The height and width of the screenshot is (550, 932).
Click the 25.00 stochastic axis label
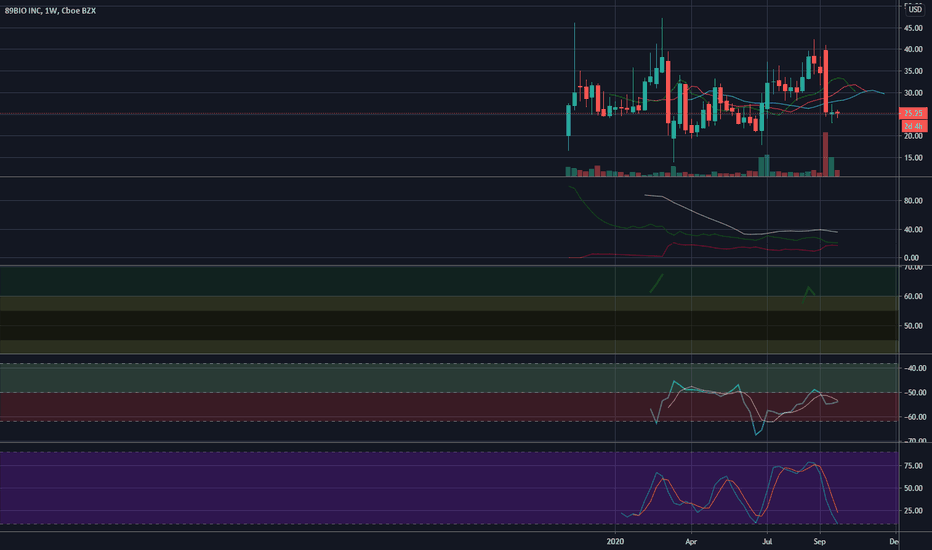coord(913,511)
